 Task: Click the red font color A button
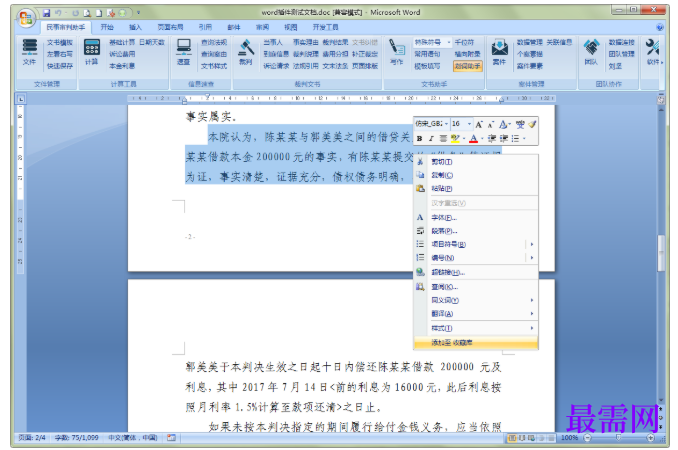point(474,138)
